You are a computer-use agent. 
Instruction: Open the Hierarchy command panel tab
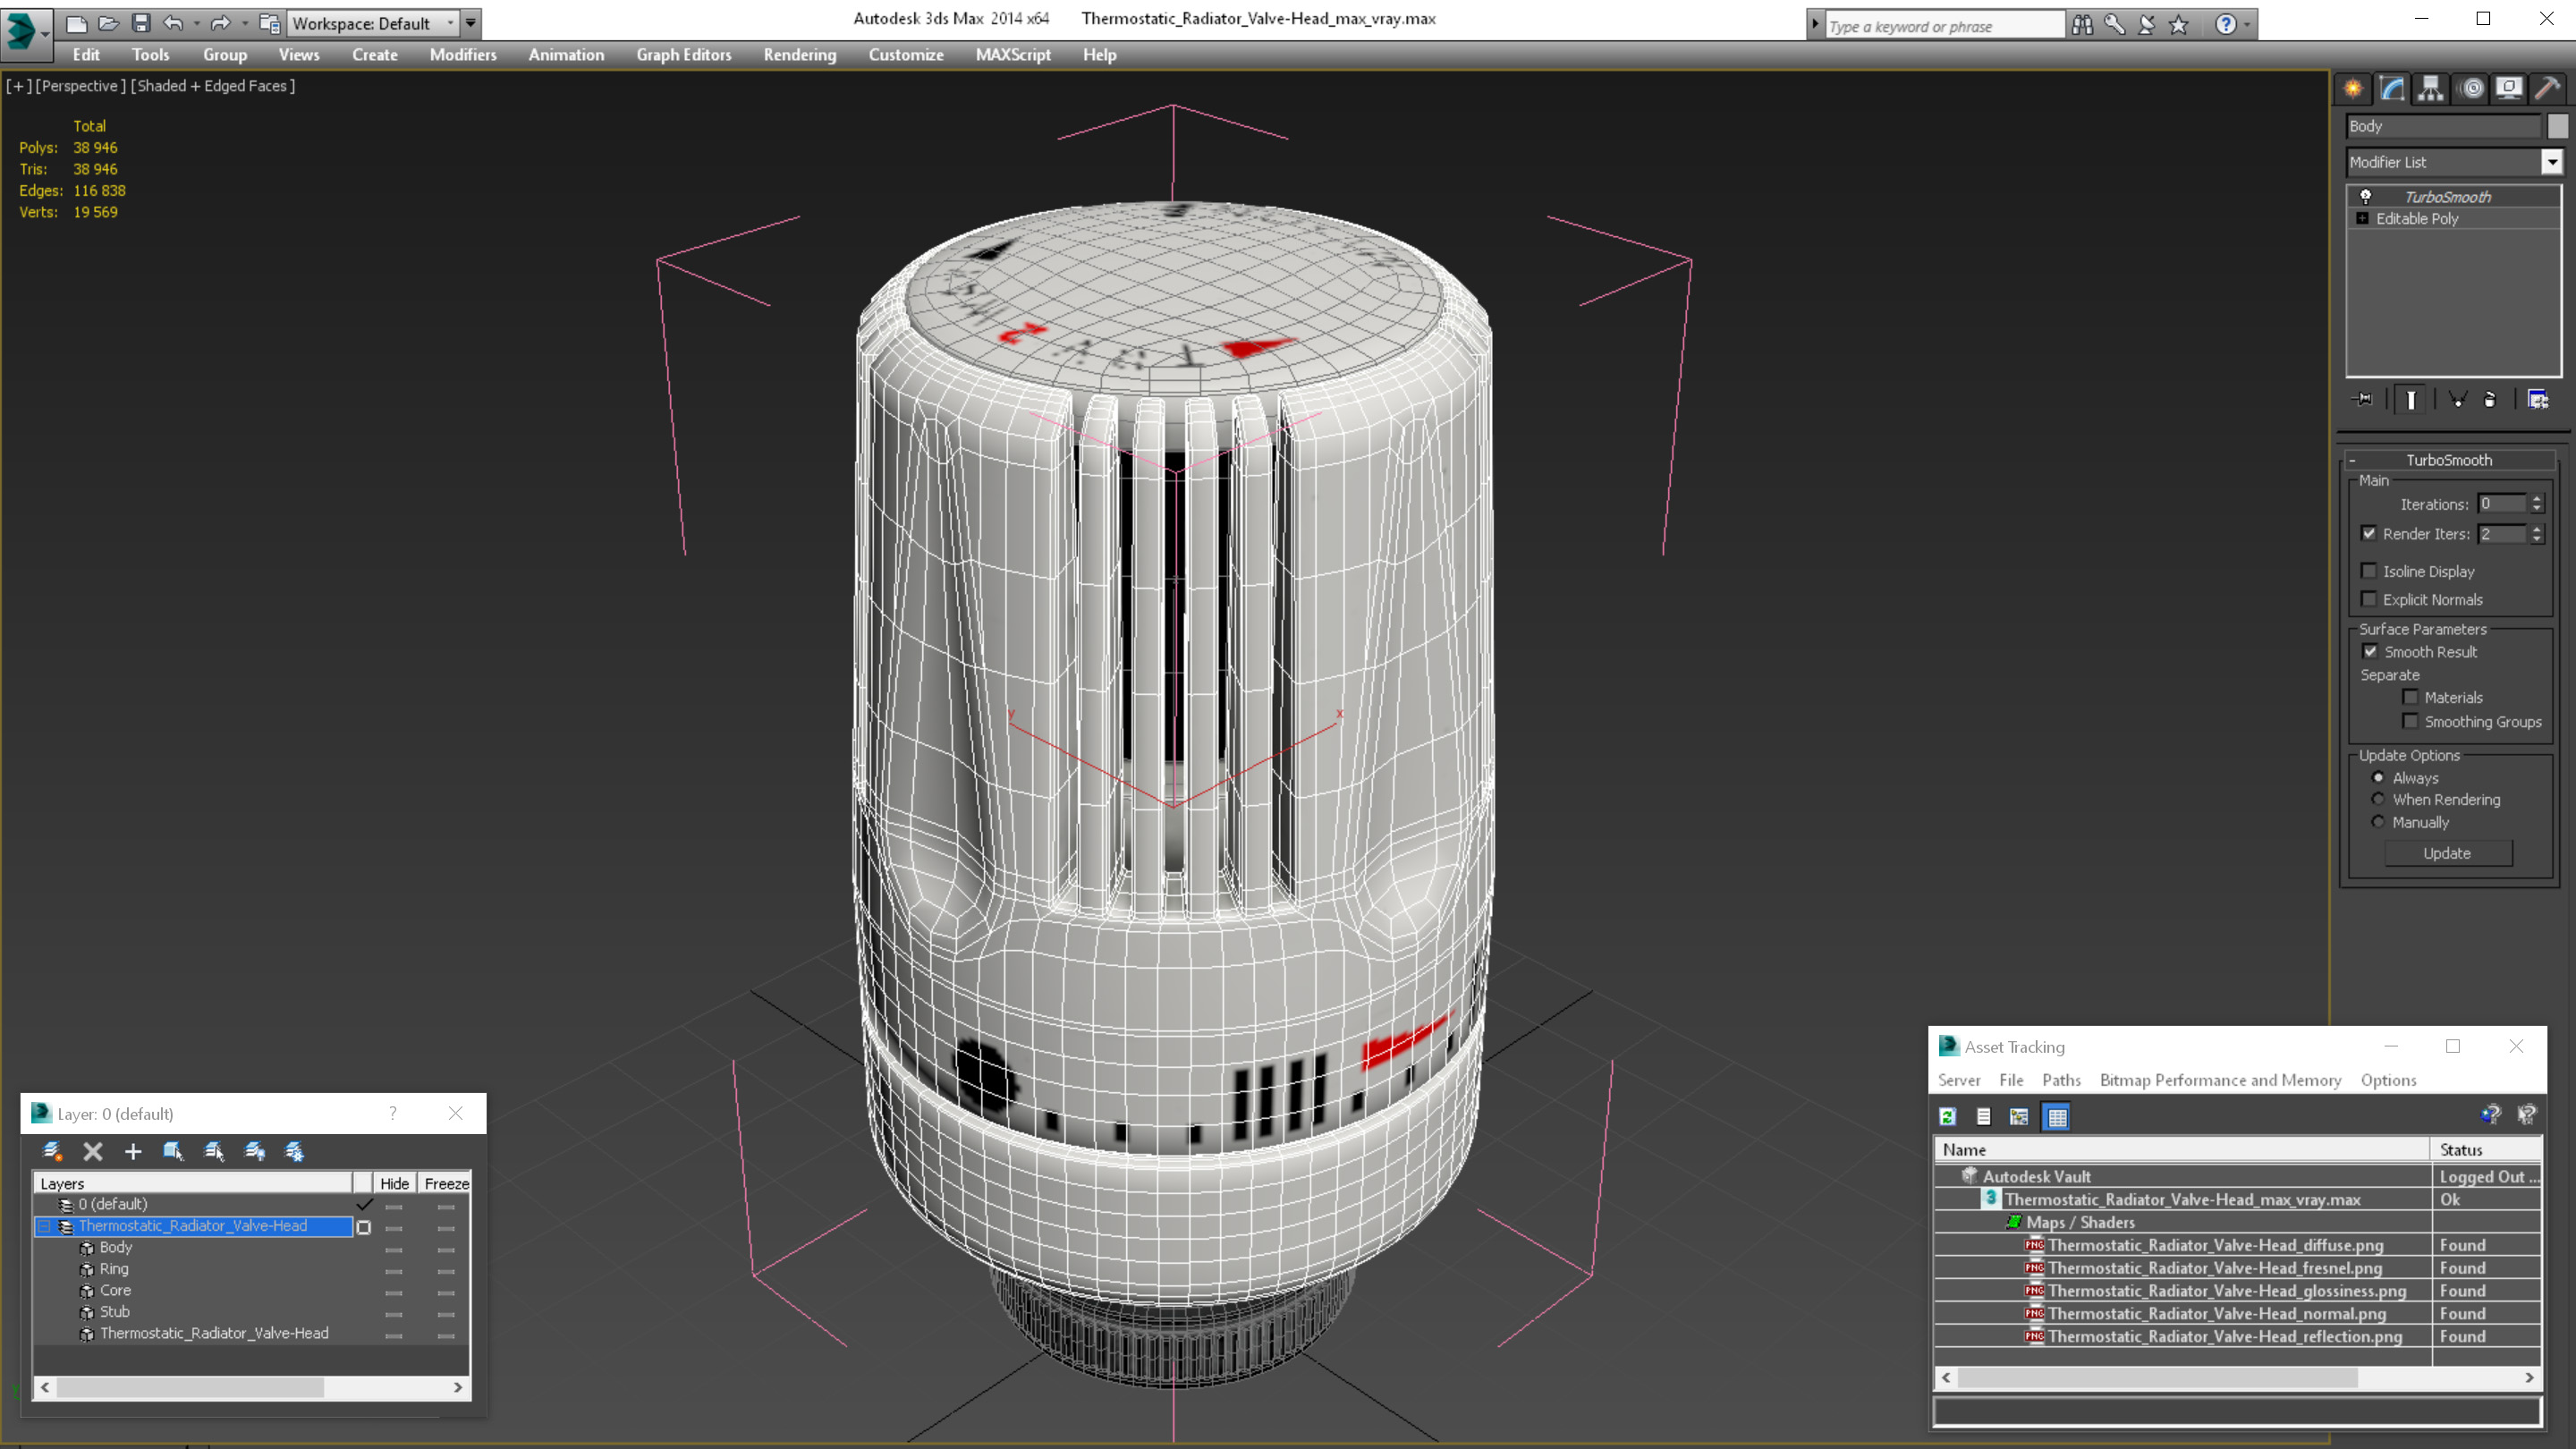point(2430,88)
